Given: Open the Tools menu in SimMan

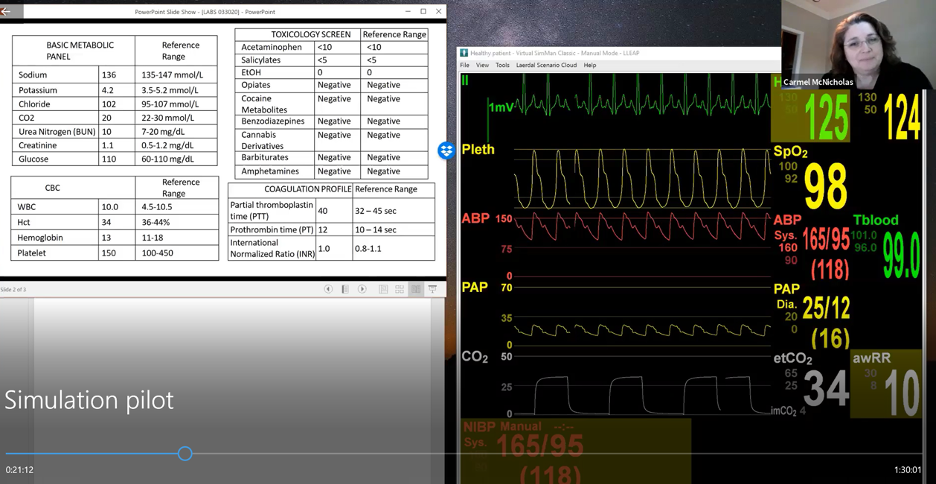Looking at the screenshot, I should pos(502,65).
